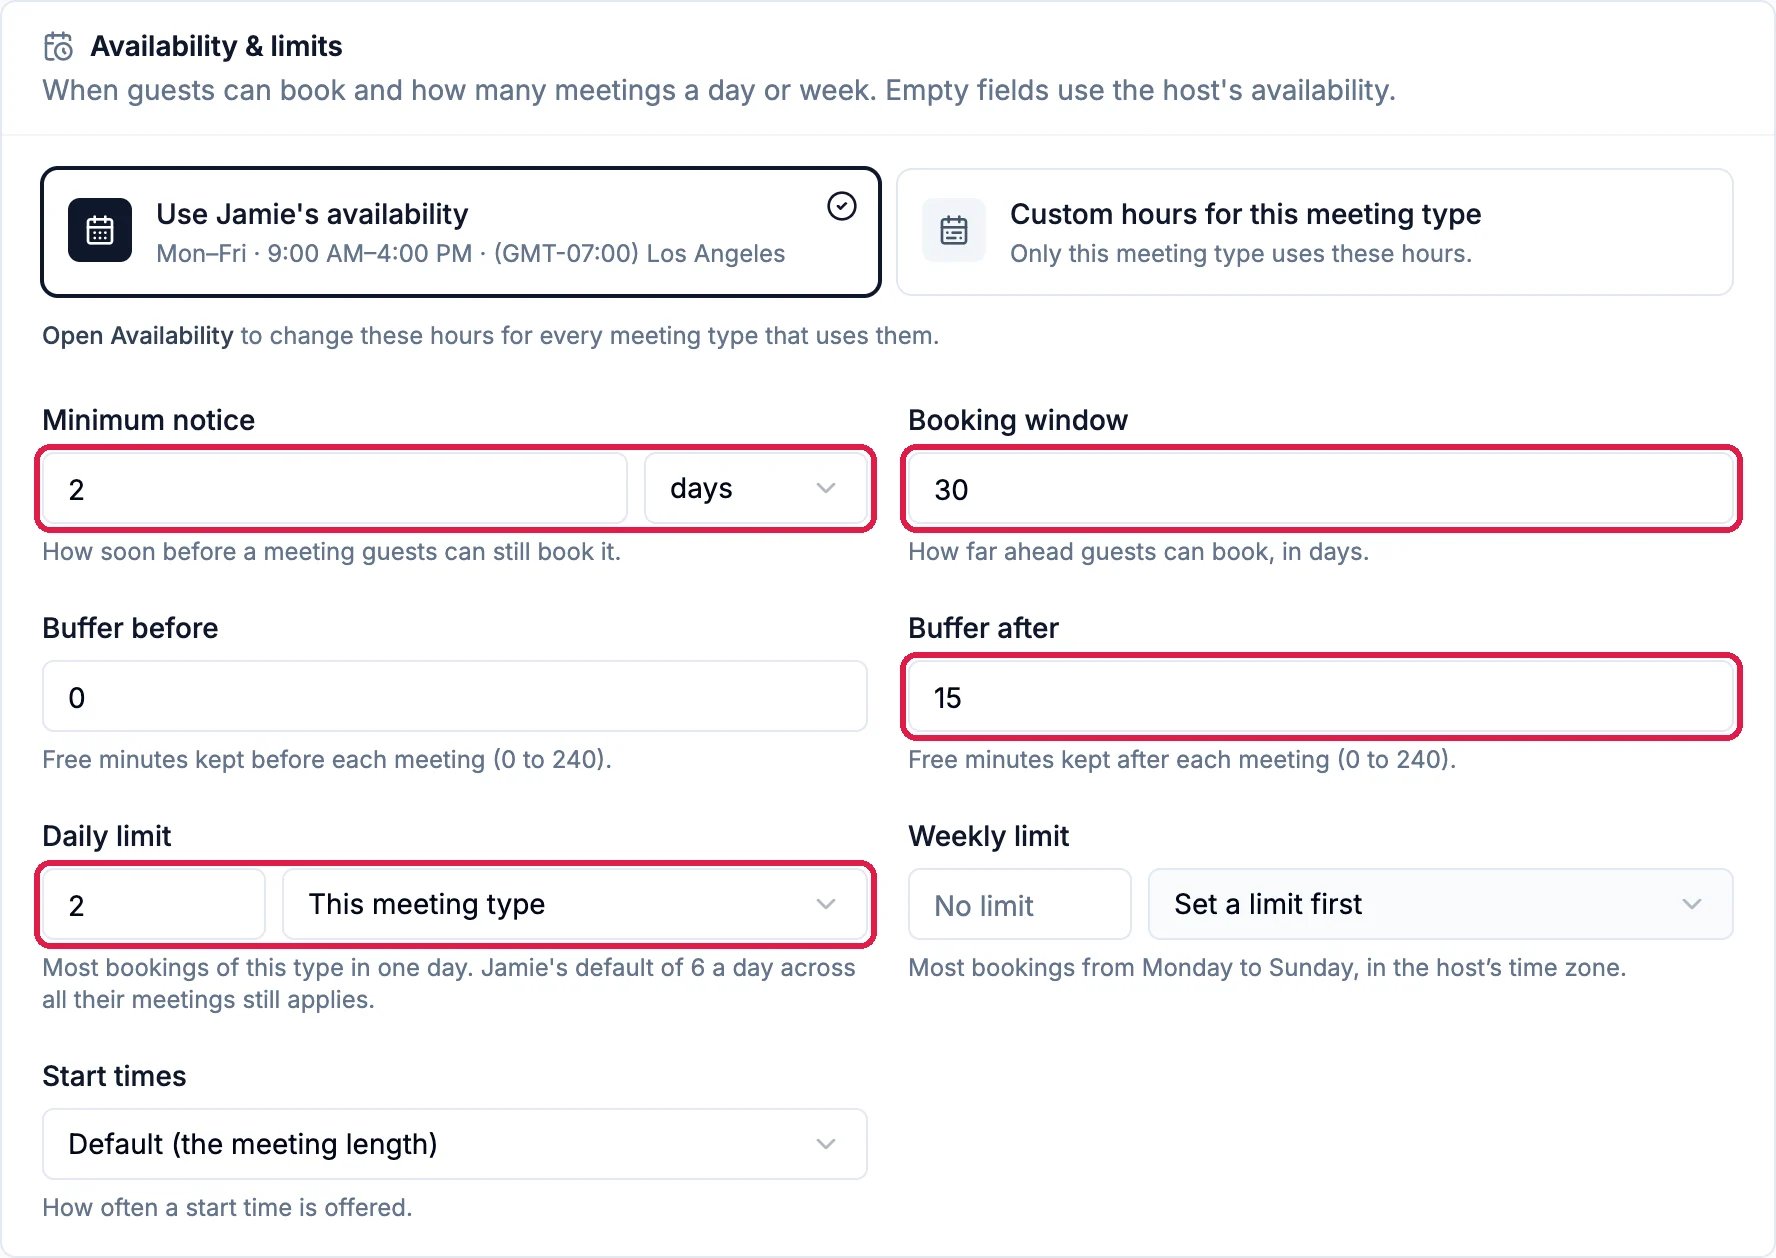Expand the This meeting type dropdown
Viewport: 1776px width, 1258px height.
[x=575, y=904]
